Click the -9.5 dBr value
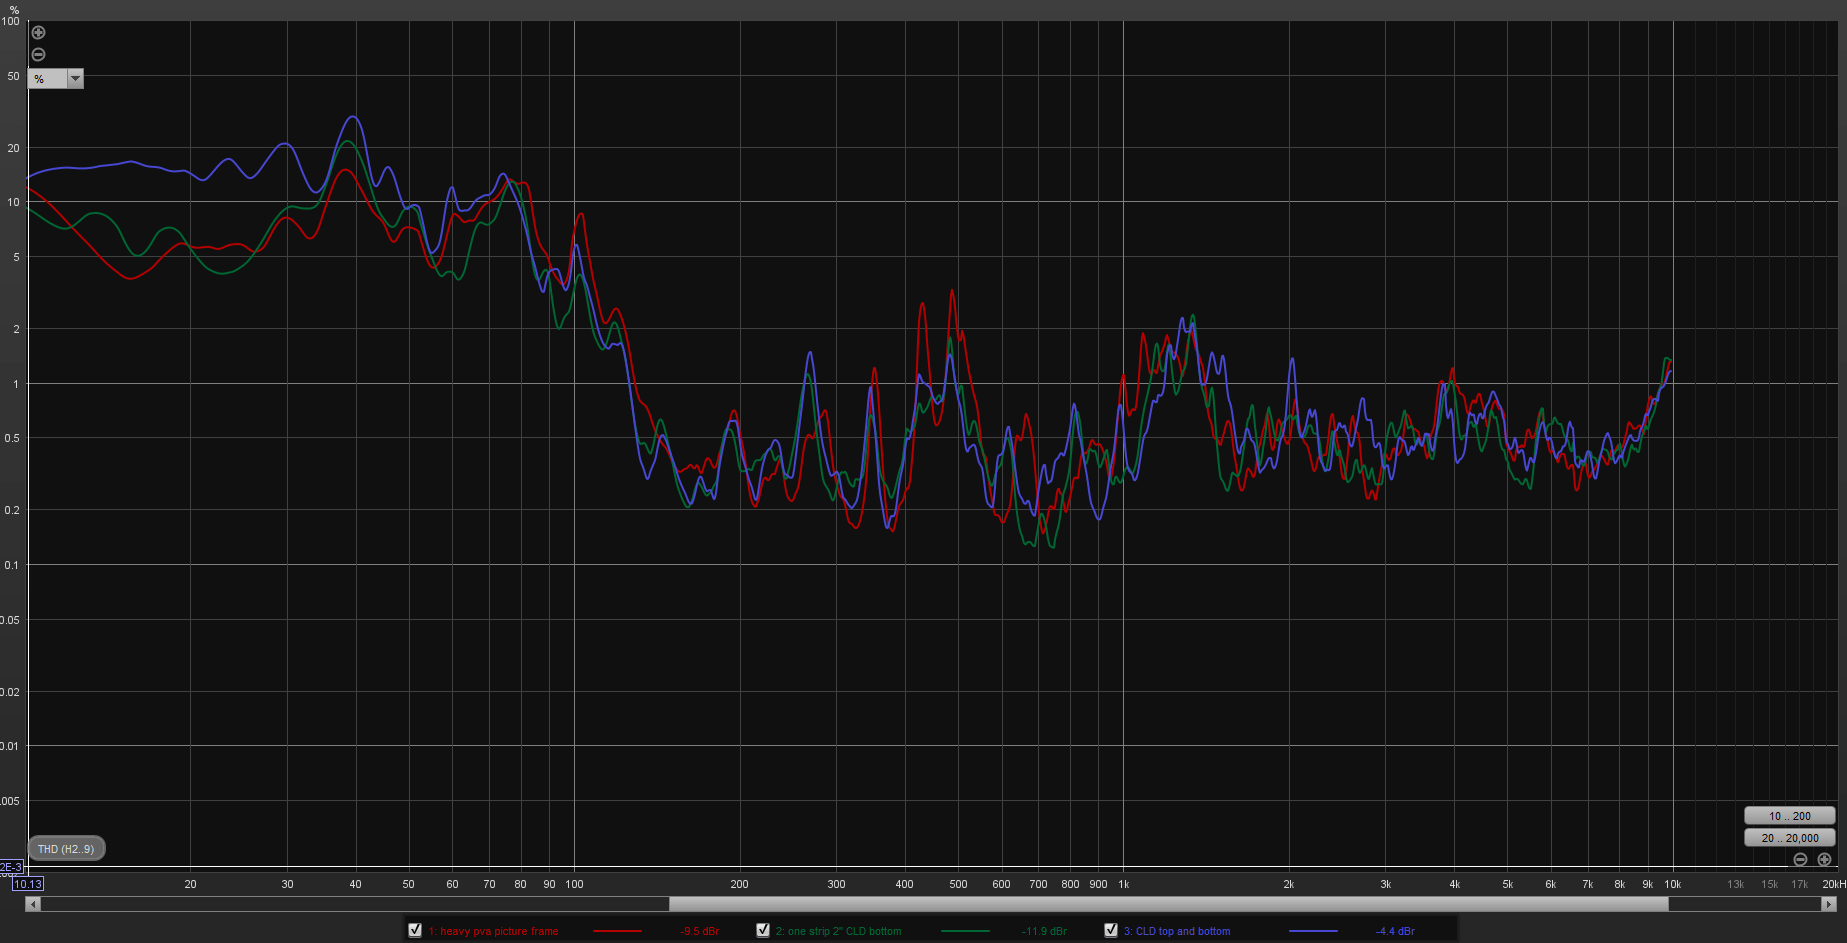The image size is (1847, 943). (699, 931)
